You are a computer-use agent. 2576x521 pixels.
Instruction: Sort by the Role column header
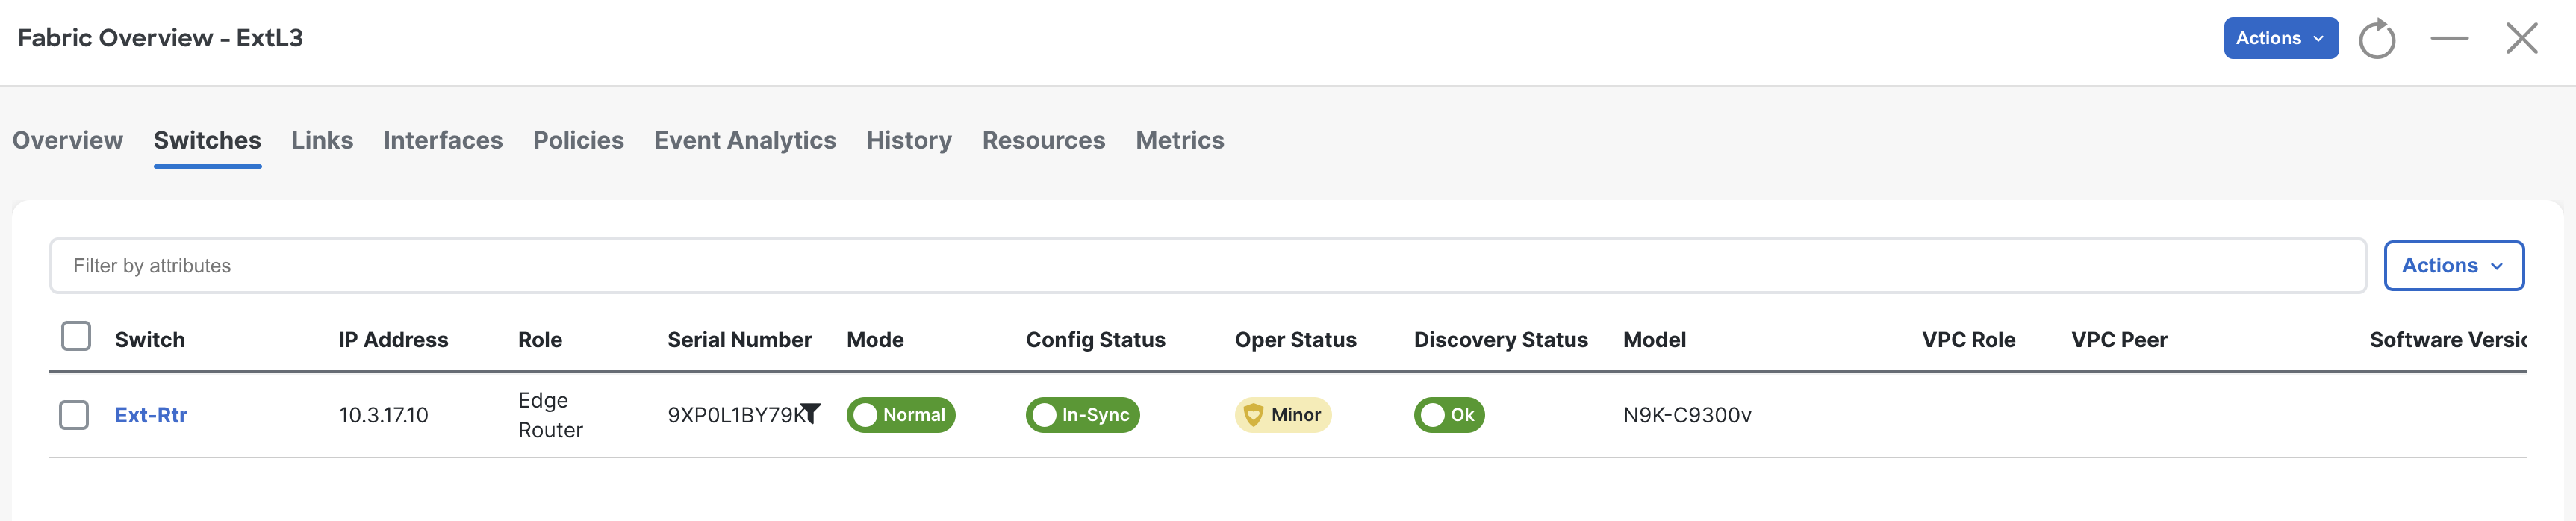pyautogui.click(x=540, y=340)
